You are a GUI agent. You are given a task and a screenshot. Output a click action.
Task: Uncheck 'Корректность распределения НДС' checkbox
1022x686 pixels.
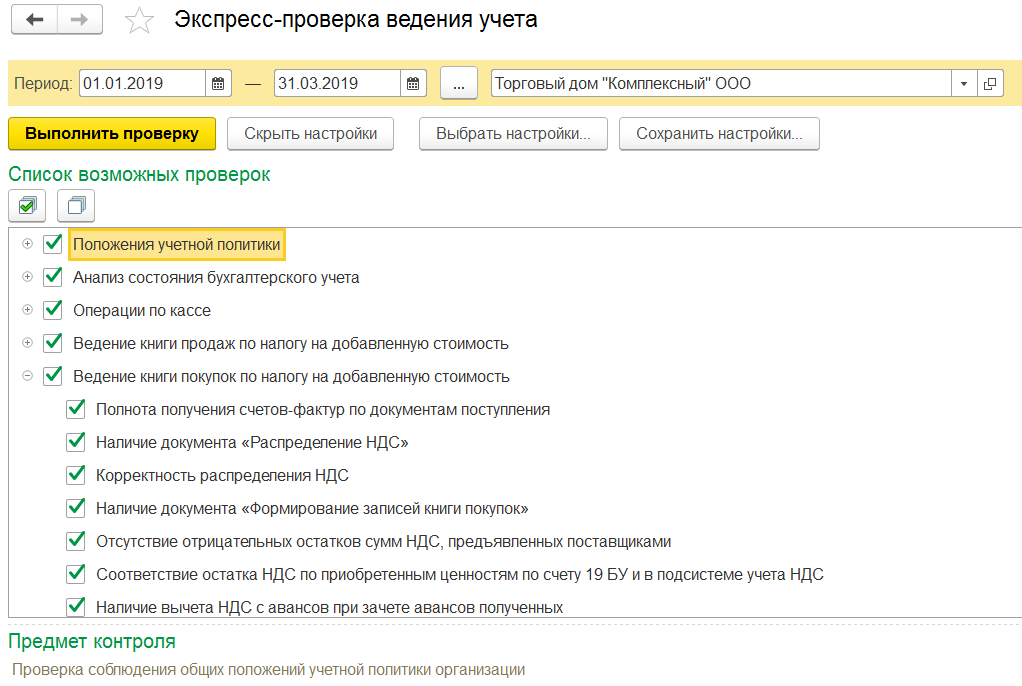point(75,475)
